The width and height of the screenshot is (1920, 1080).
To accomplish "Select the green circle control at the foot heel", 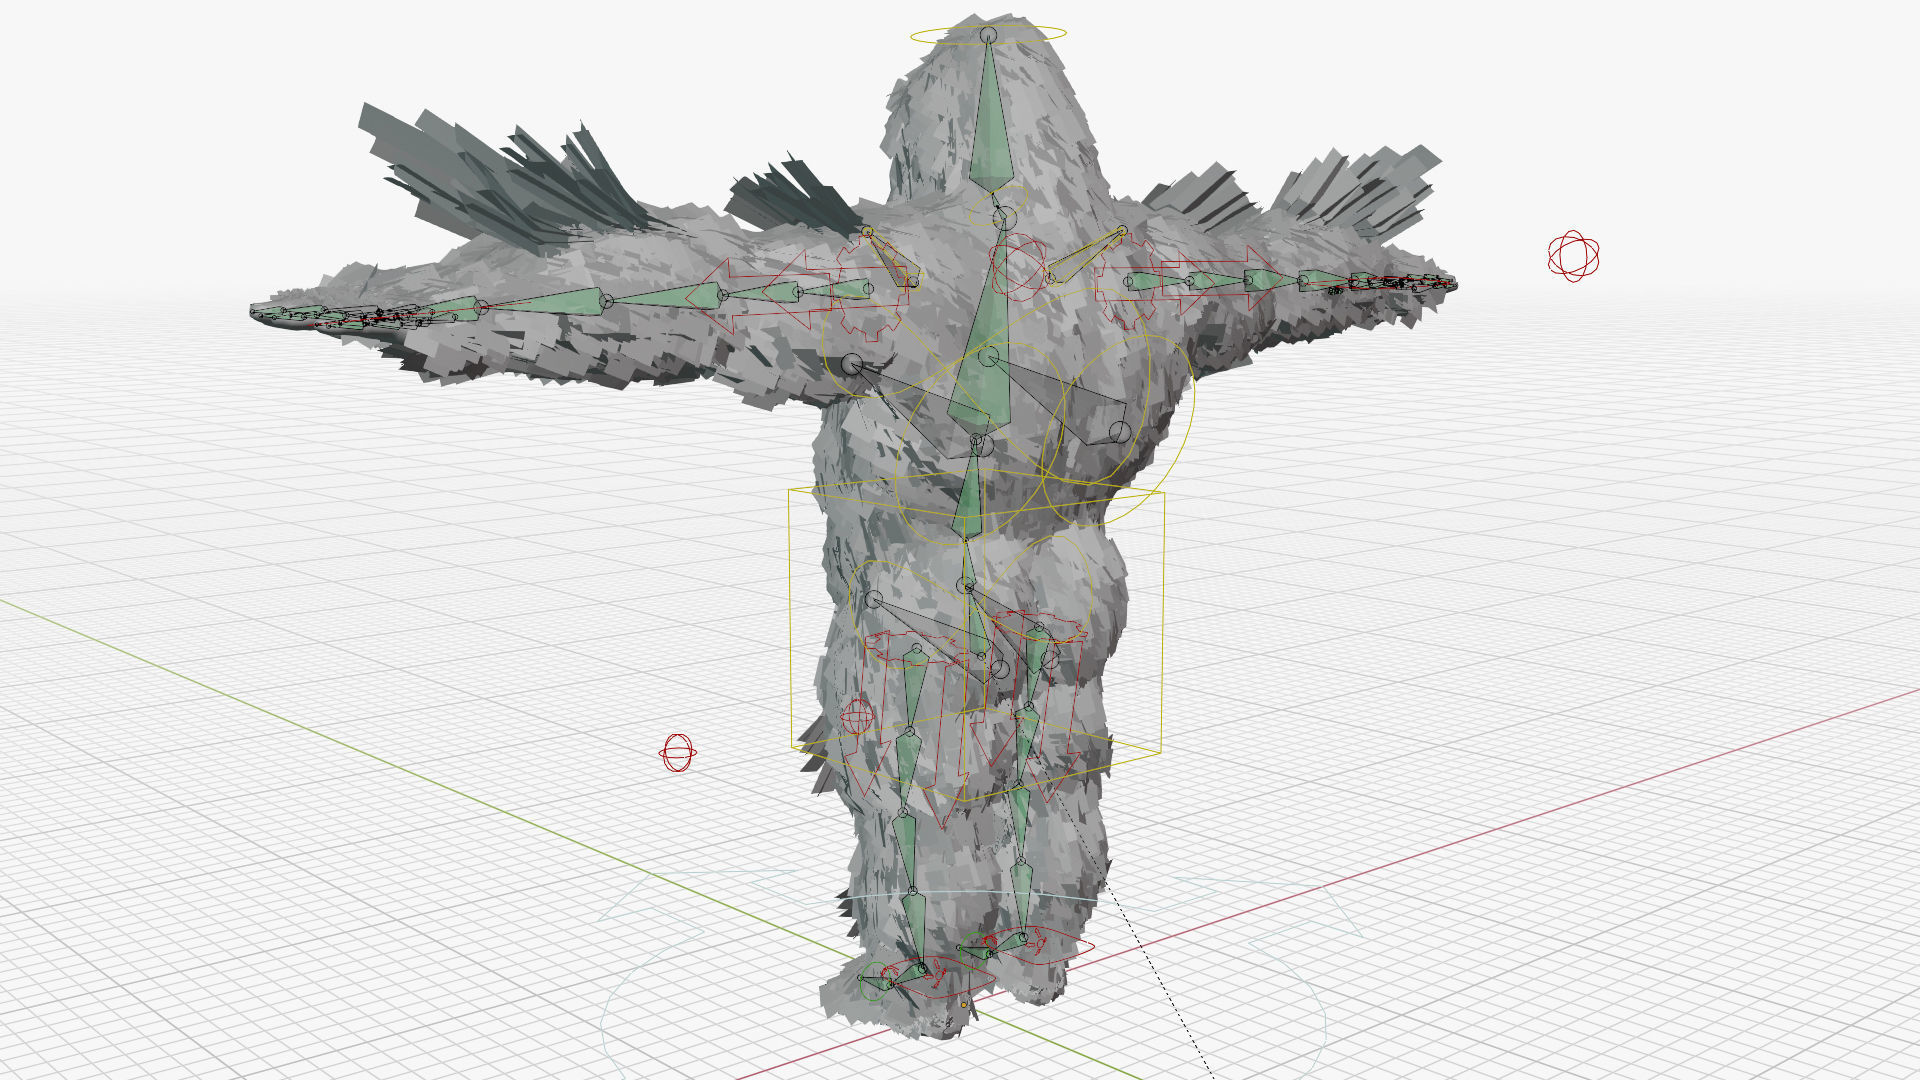I will tap(874, 980).
